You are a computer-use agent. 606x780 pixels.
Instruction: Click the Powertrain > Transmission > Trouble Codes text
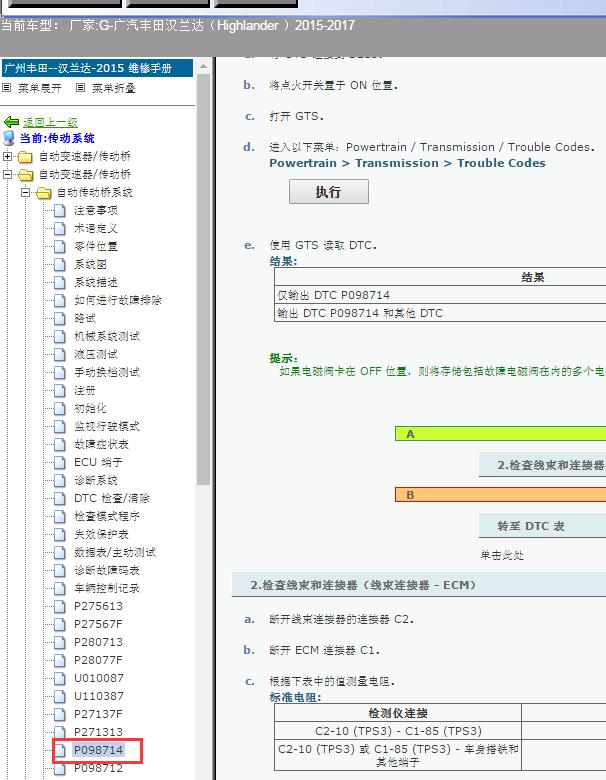click(x=407, y=163)
